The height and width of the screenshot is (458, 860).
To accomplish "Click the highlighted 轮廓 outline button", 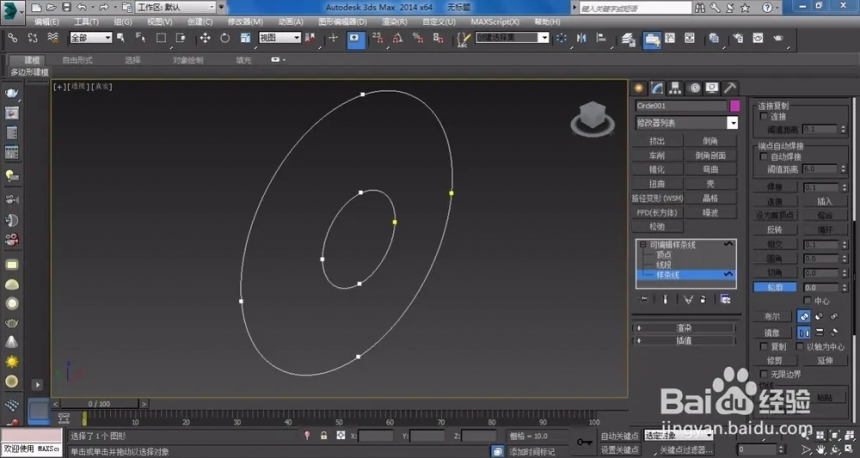I will tap(775, 287).
